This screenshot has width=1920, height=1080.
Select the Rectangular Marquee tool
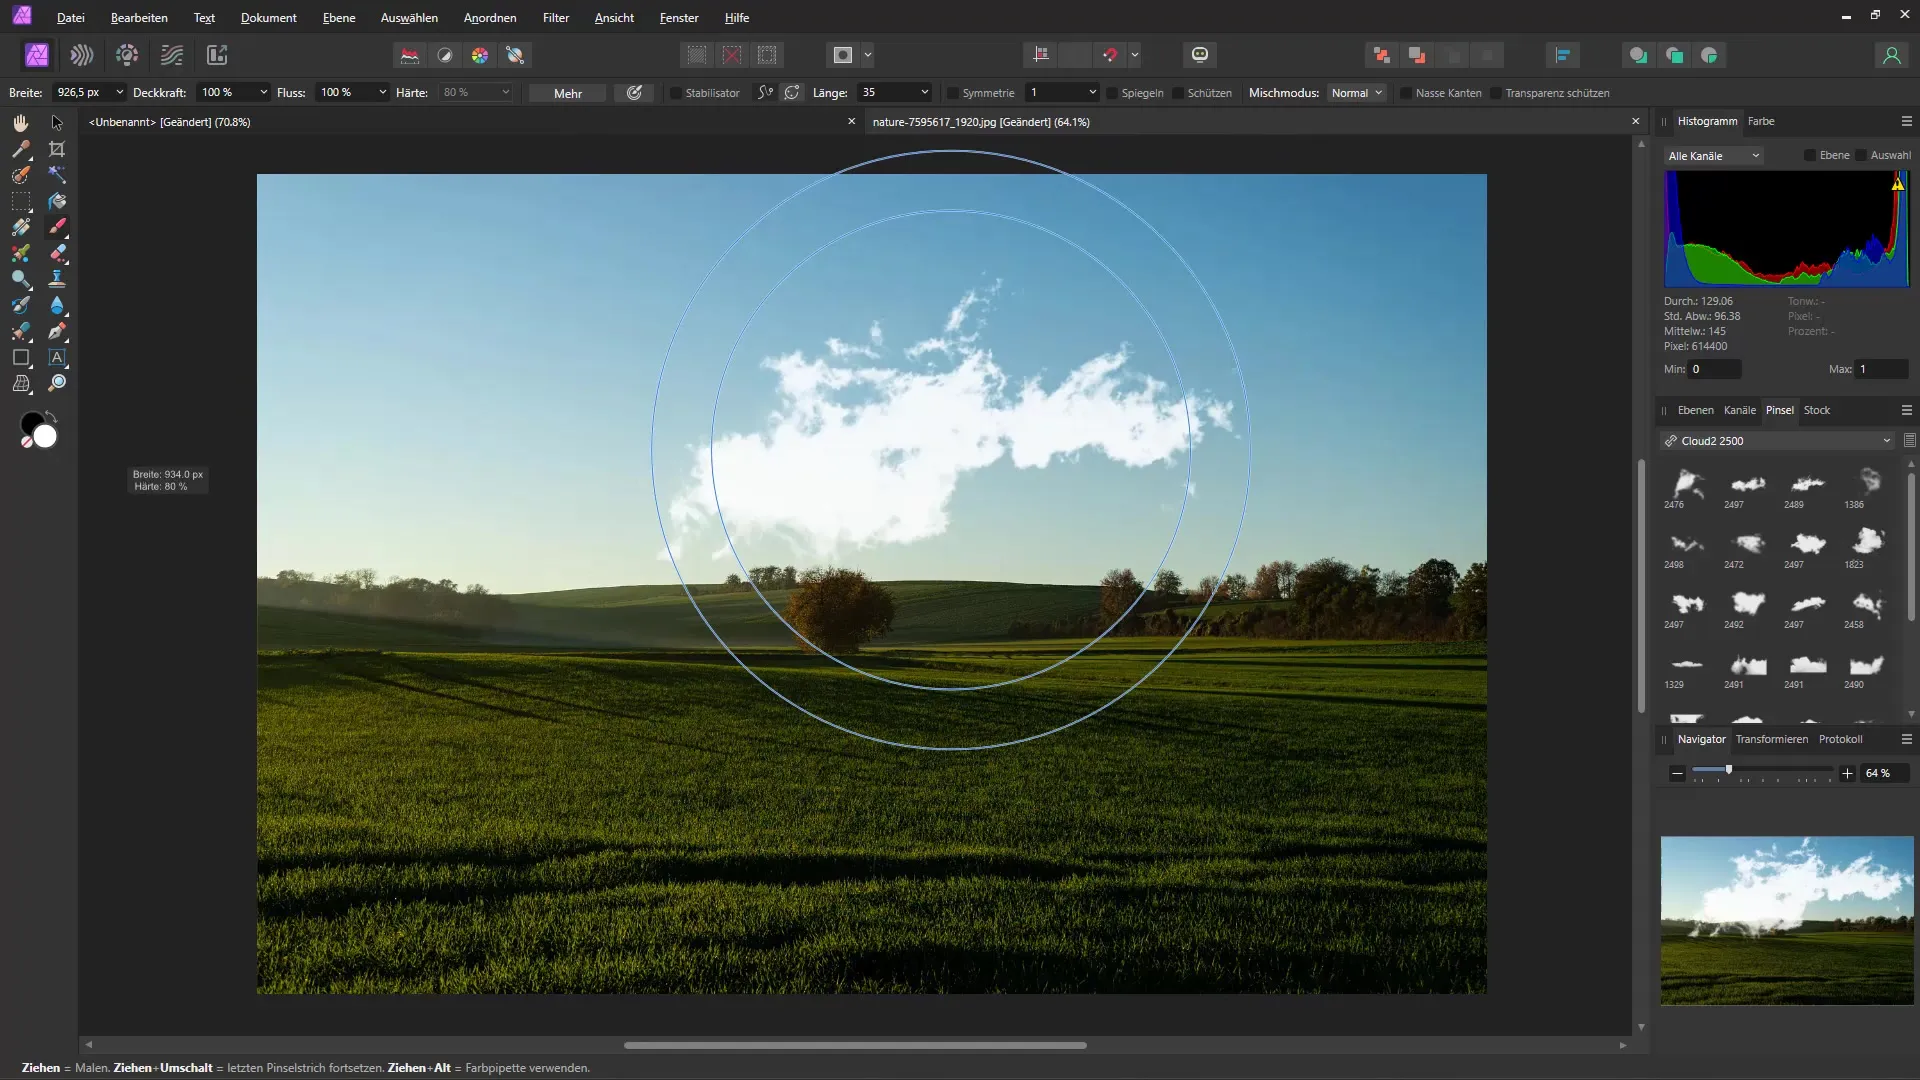[x=21, y=201]
